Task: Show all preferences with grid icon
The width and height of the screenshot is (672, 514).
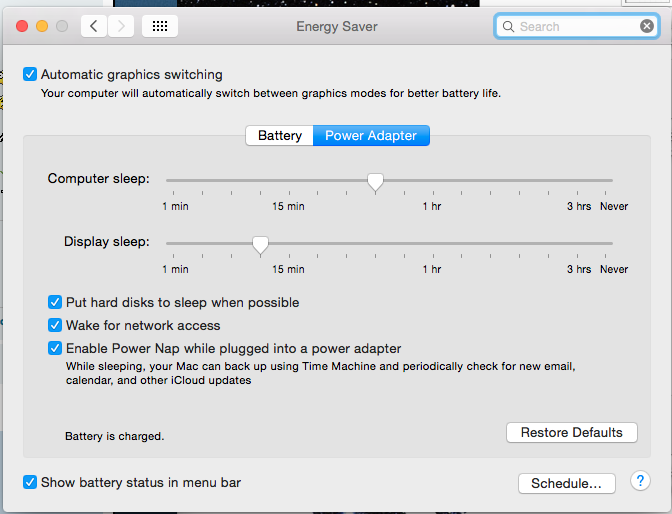Action: [160, 26]
